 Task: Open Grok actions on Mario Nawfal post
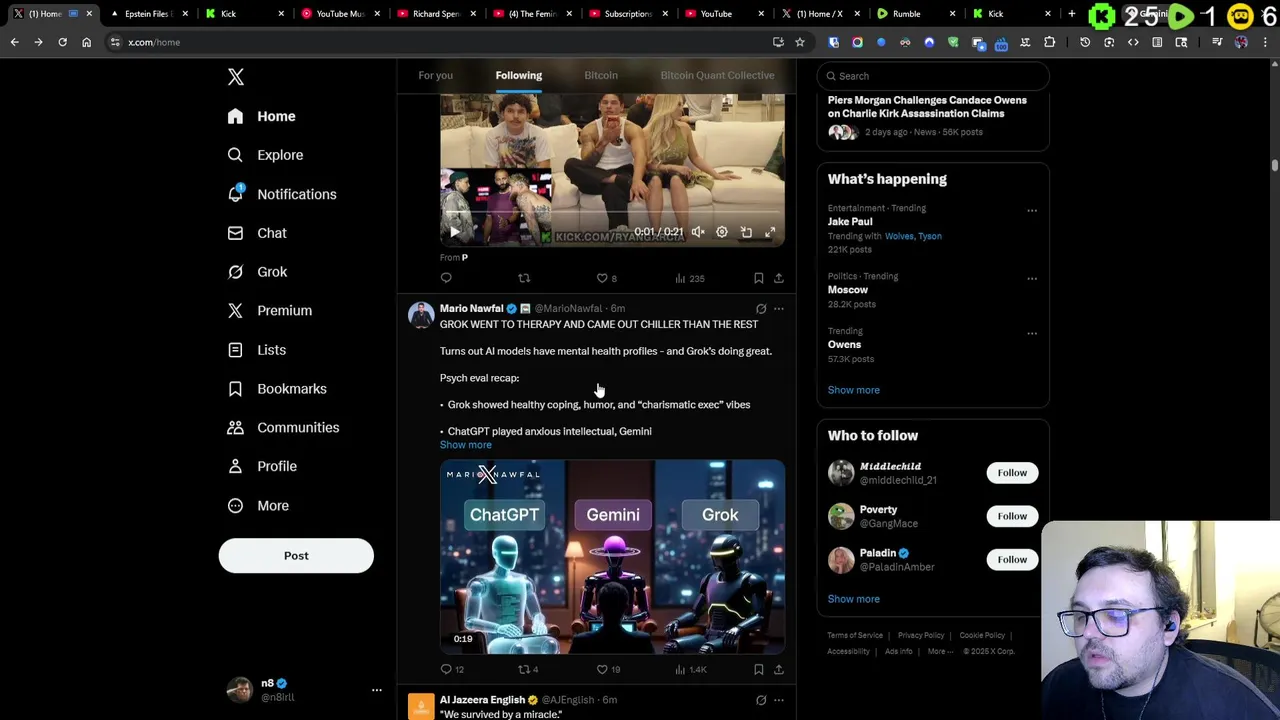point(761,309)
